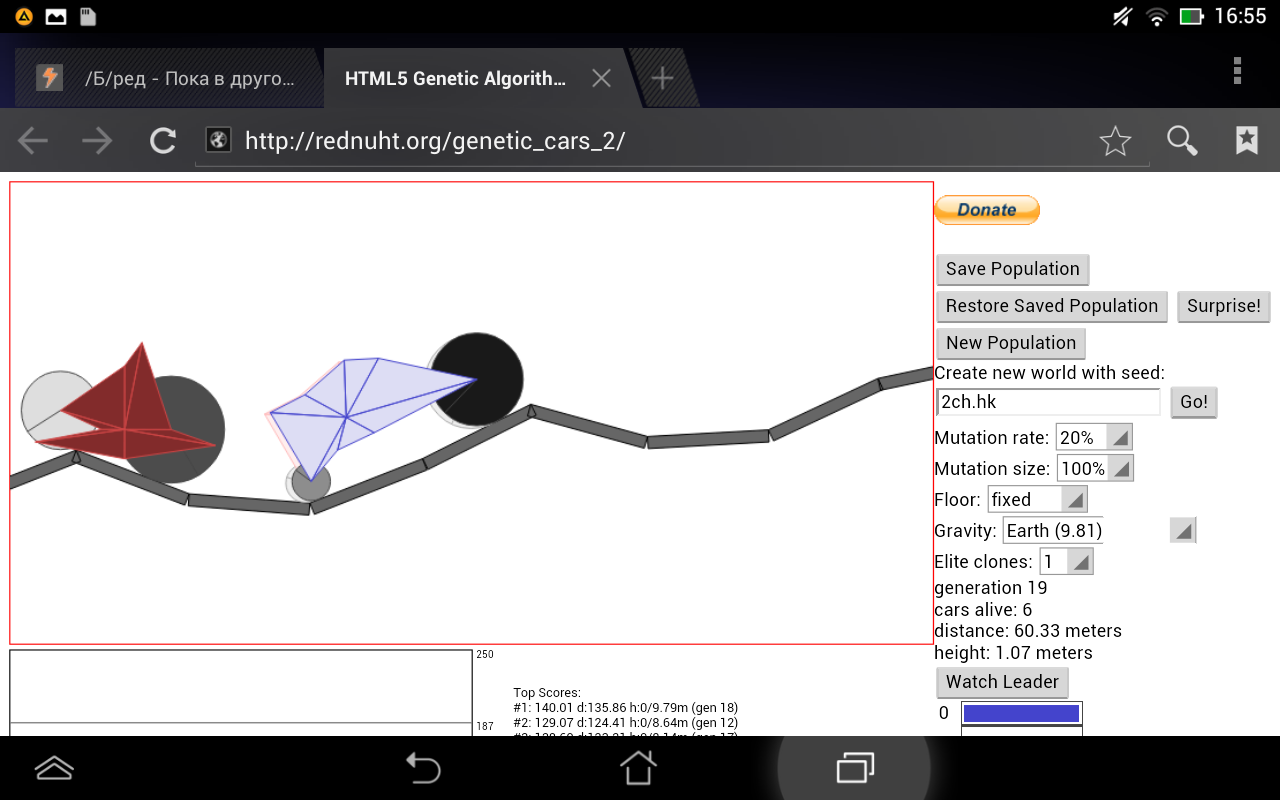
Task: Open the Mutation size 100% dropdown
Action: click(1094, 468)
